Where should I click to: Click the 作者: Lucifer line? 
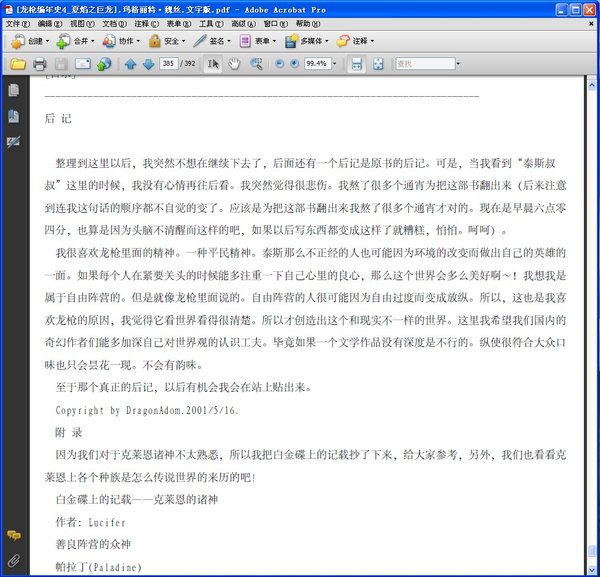pyautogui.click(x=91, y=523)
